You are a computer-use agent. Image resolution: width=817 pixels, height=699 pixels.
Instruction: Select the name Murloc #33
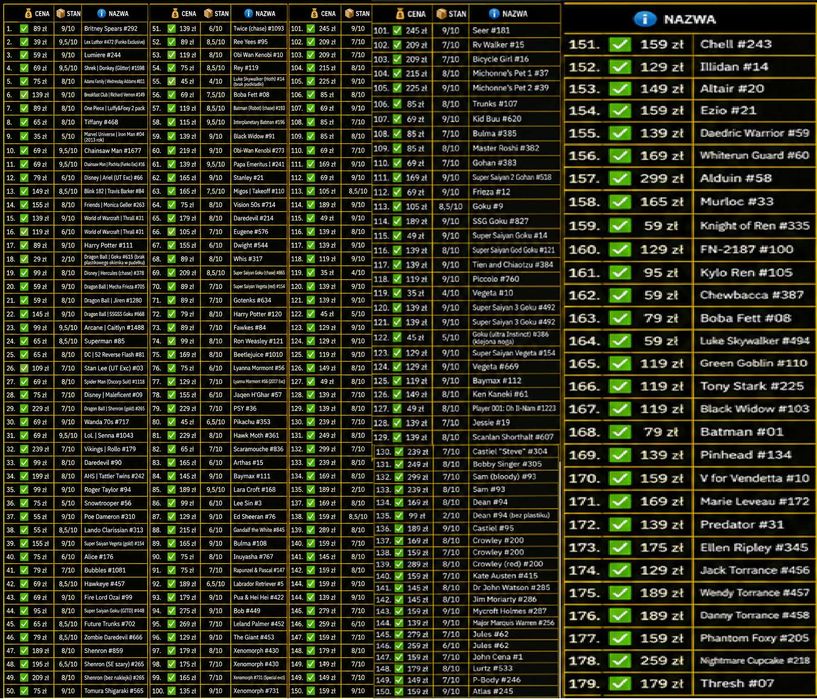point(737,201)
